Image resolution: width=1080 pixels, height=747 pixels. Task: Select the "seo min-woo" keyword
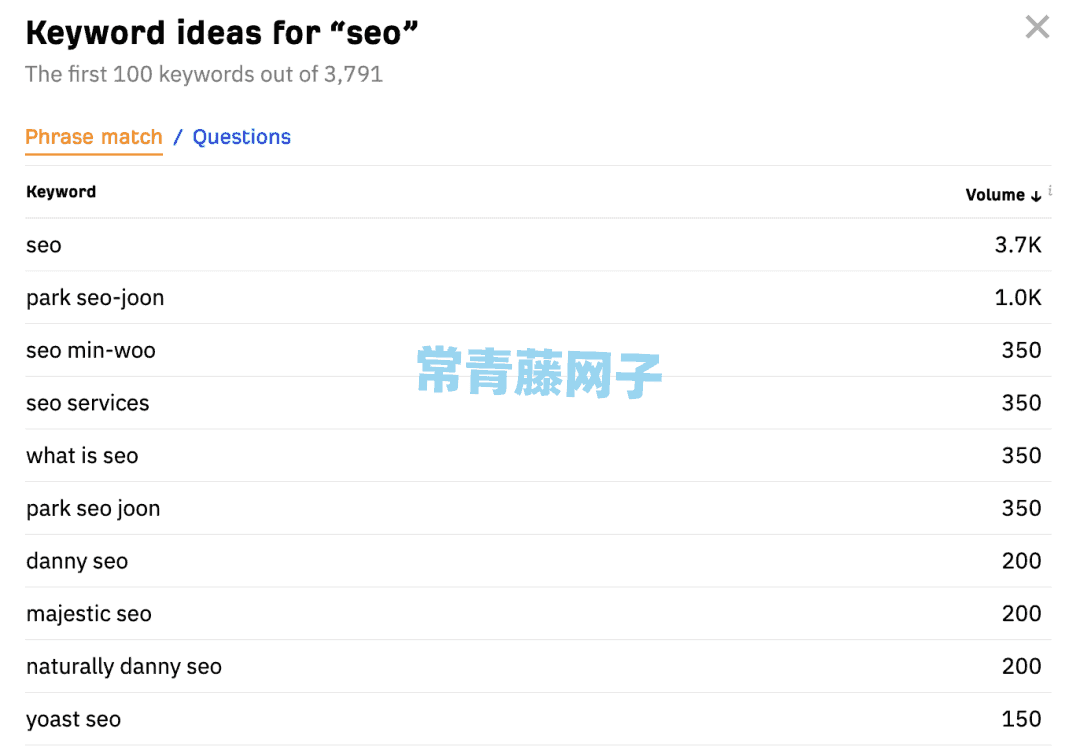(91, 350)
